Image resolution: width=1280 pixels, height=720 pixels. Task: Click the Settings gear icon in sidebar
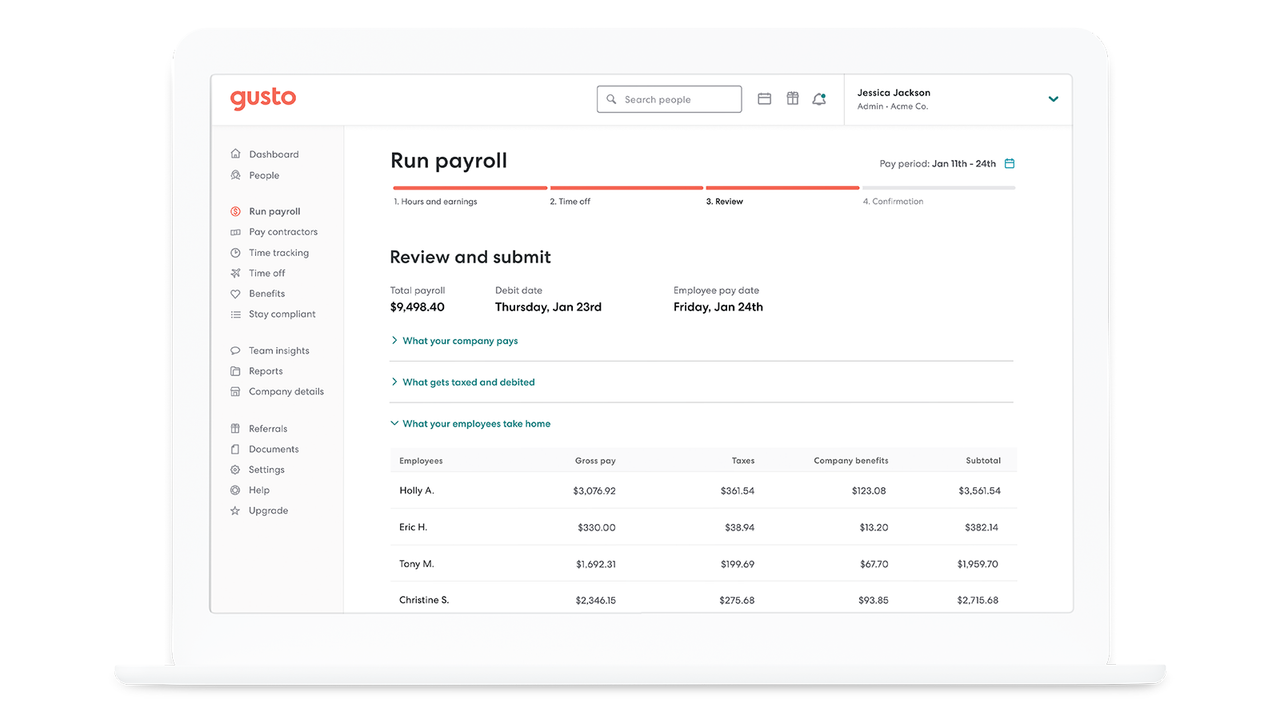pos(236,470)
